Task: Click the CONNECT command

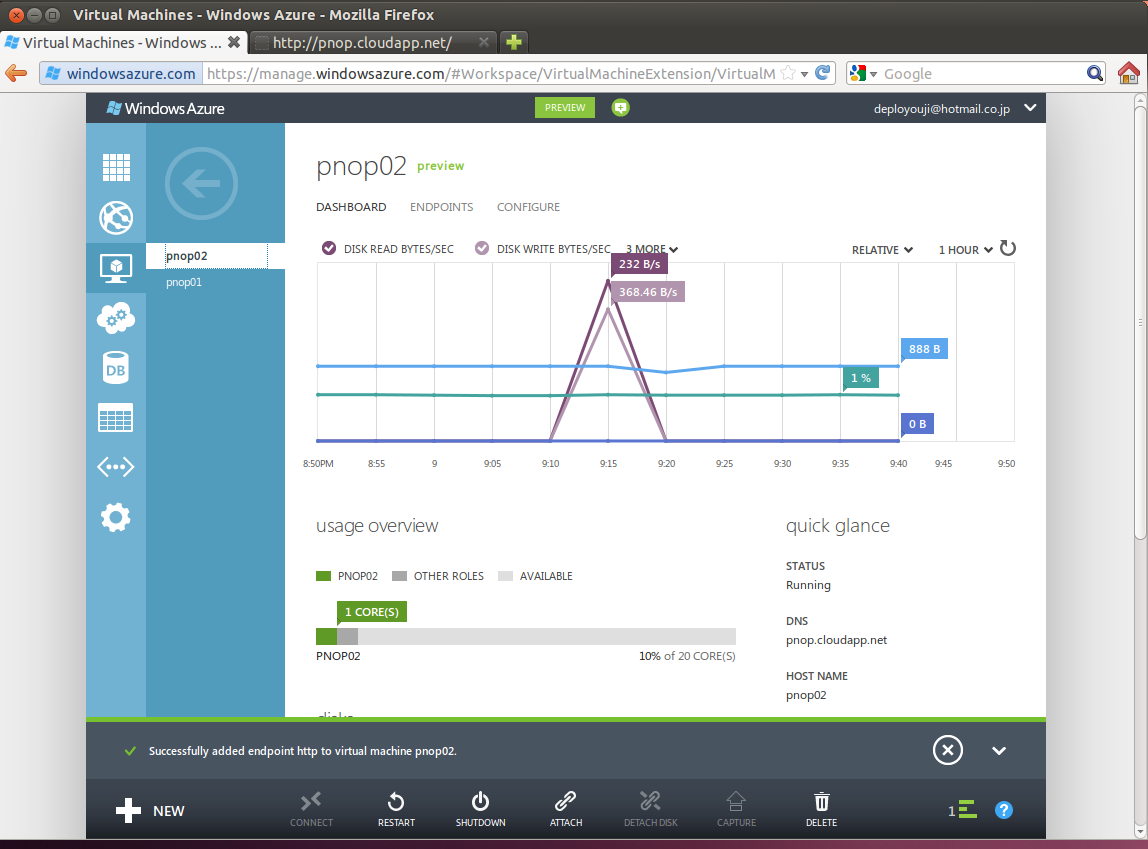Action: tap(311, 809)
